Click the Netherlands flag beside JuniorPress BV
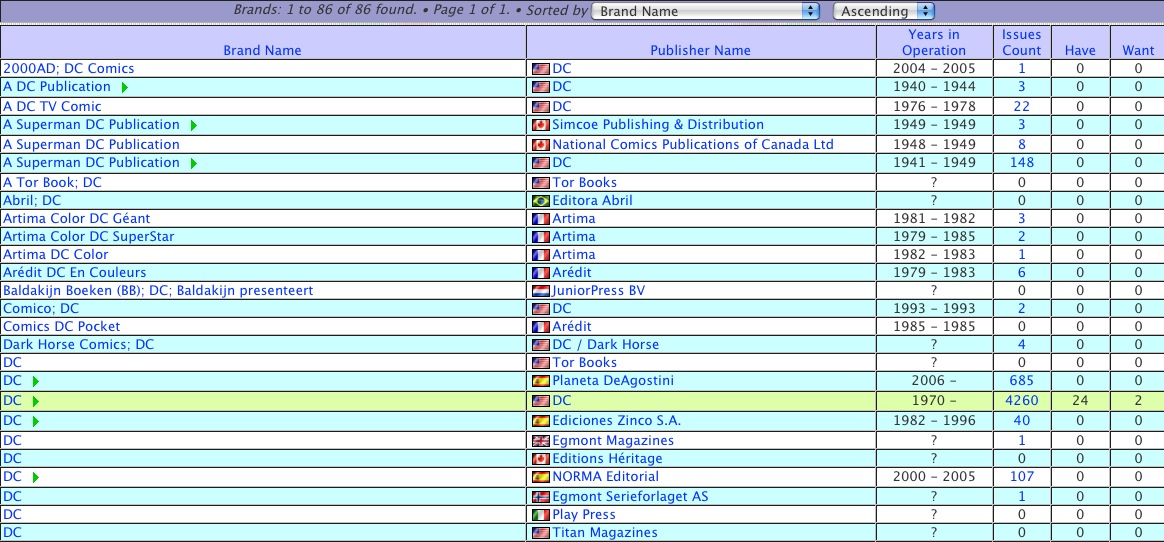 coord(540,291)
